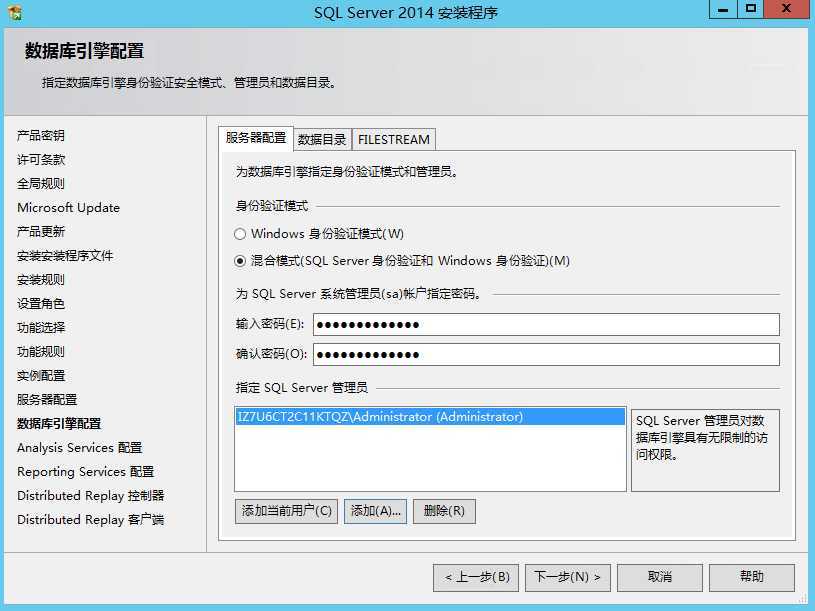Click the 删除(R) button

(444, 511)
